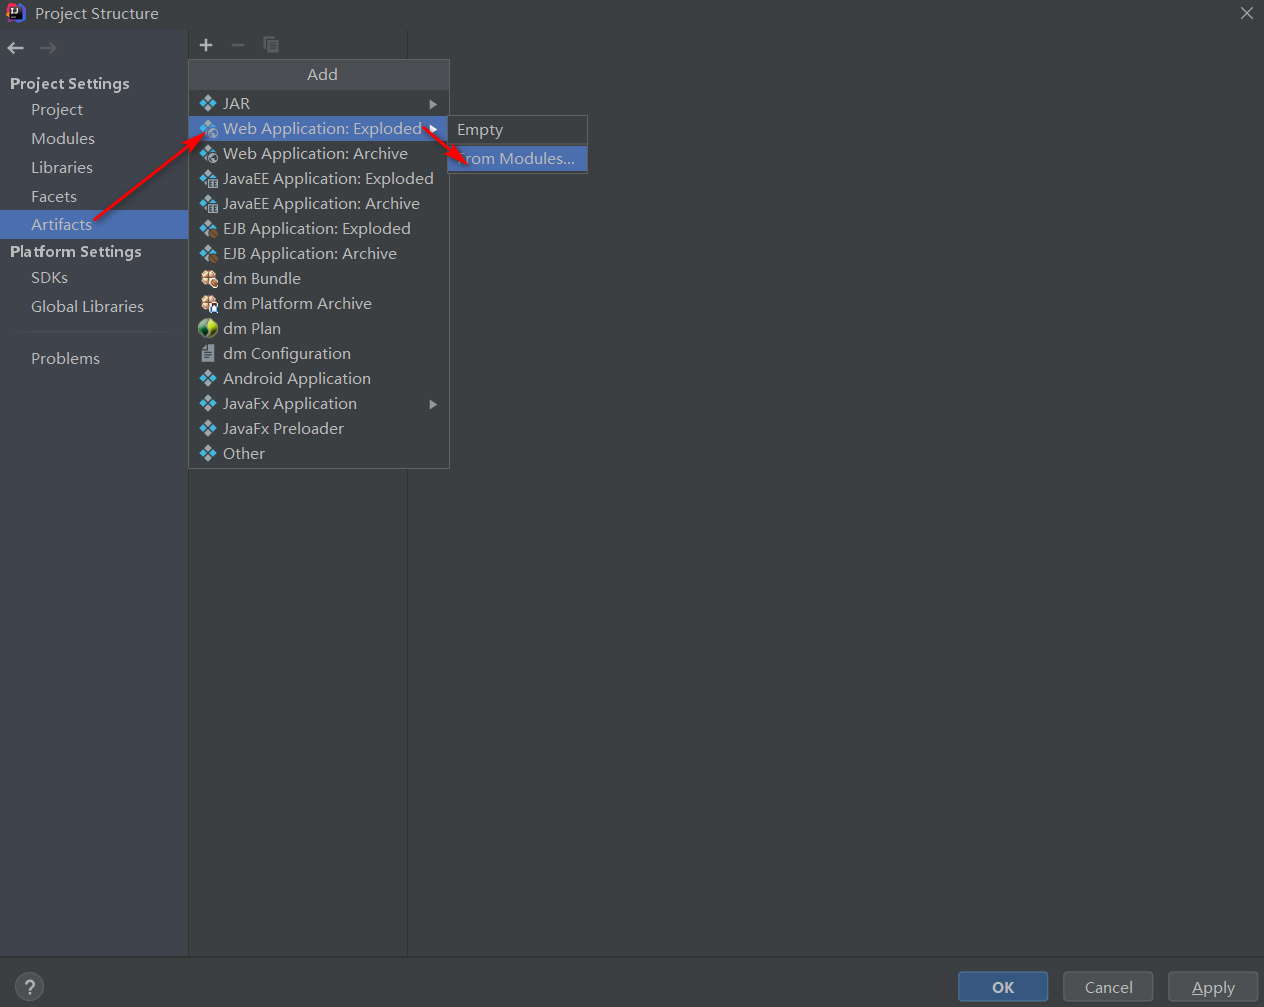This screenshot has width=1264, height=1007.
Task: Select From Modules... in the submenu
Action: (517, 159)
